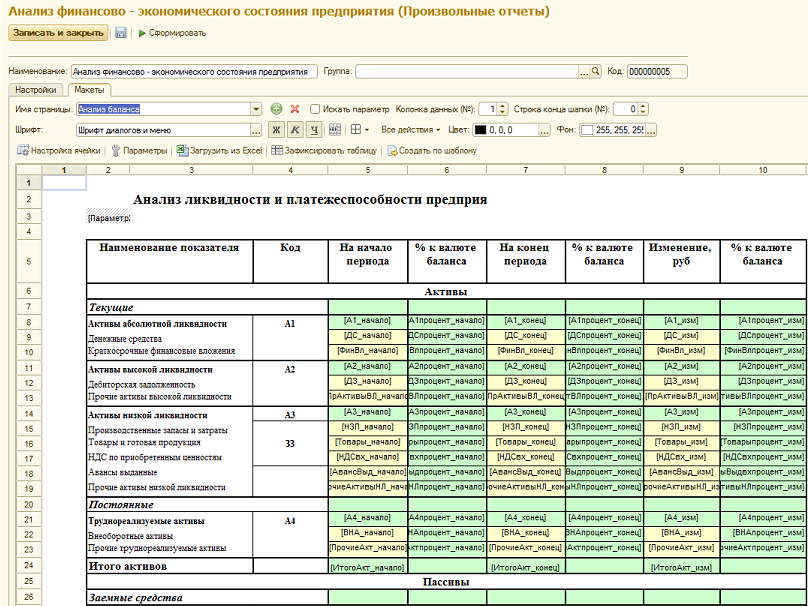Click the [А2_начало] cell
This screenshot has height=606, width=808.
click(x=367, y=366)
